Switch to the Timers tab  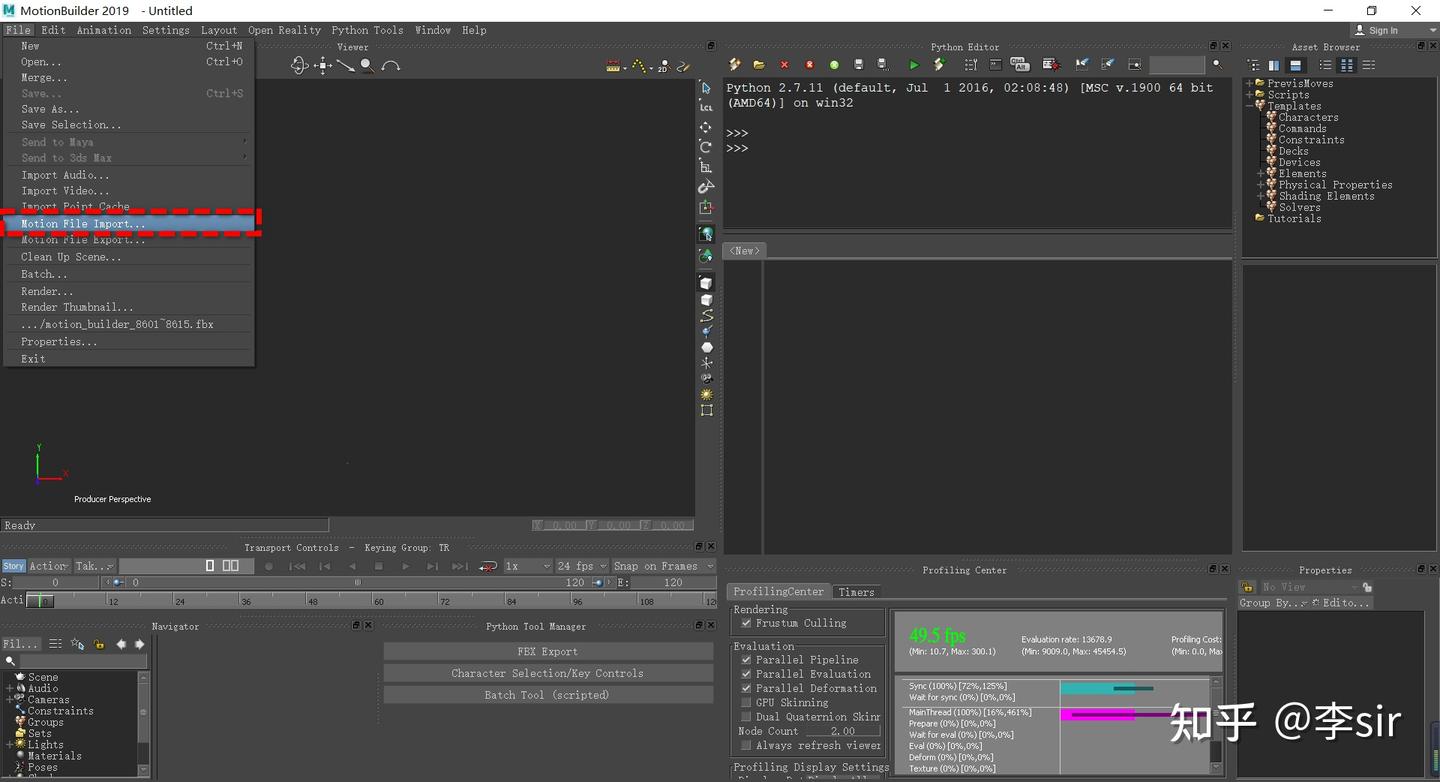click(856, 592)
